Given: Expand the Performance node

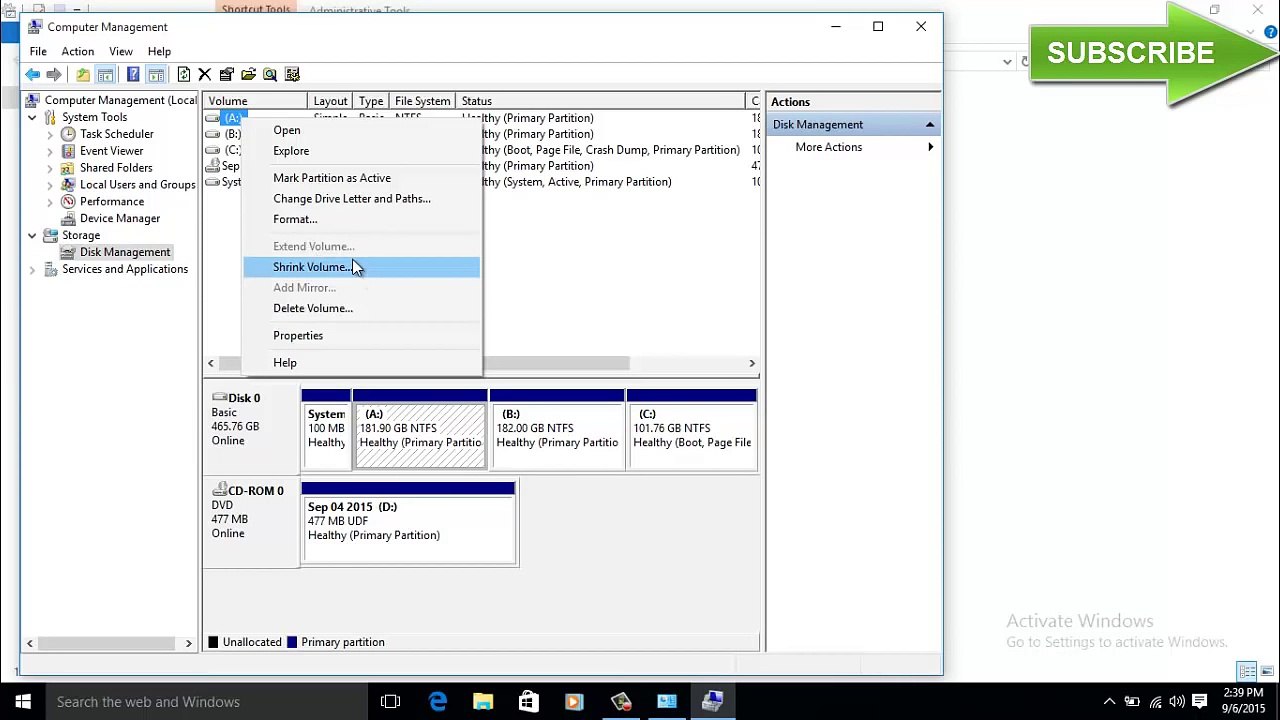Looking at the screenshot, I should coord(50,202).
